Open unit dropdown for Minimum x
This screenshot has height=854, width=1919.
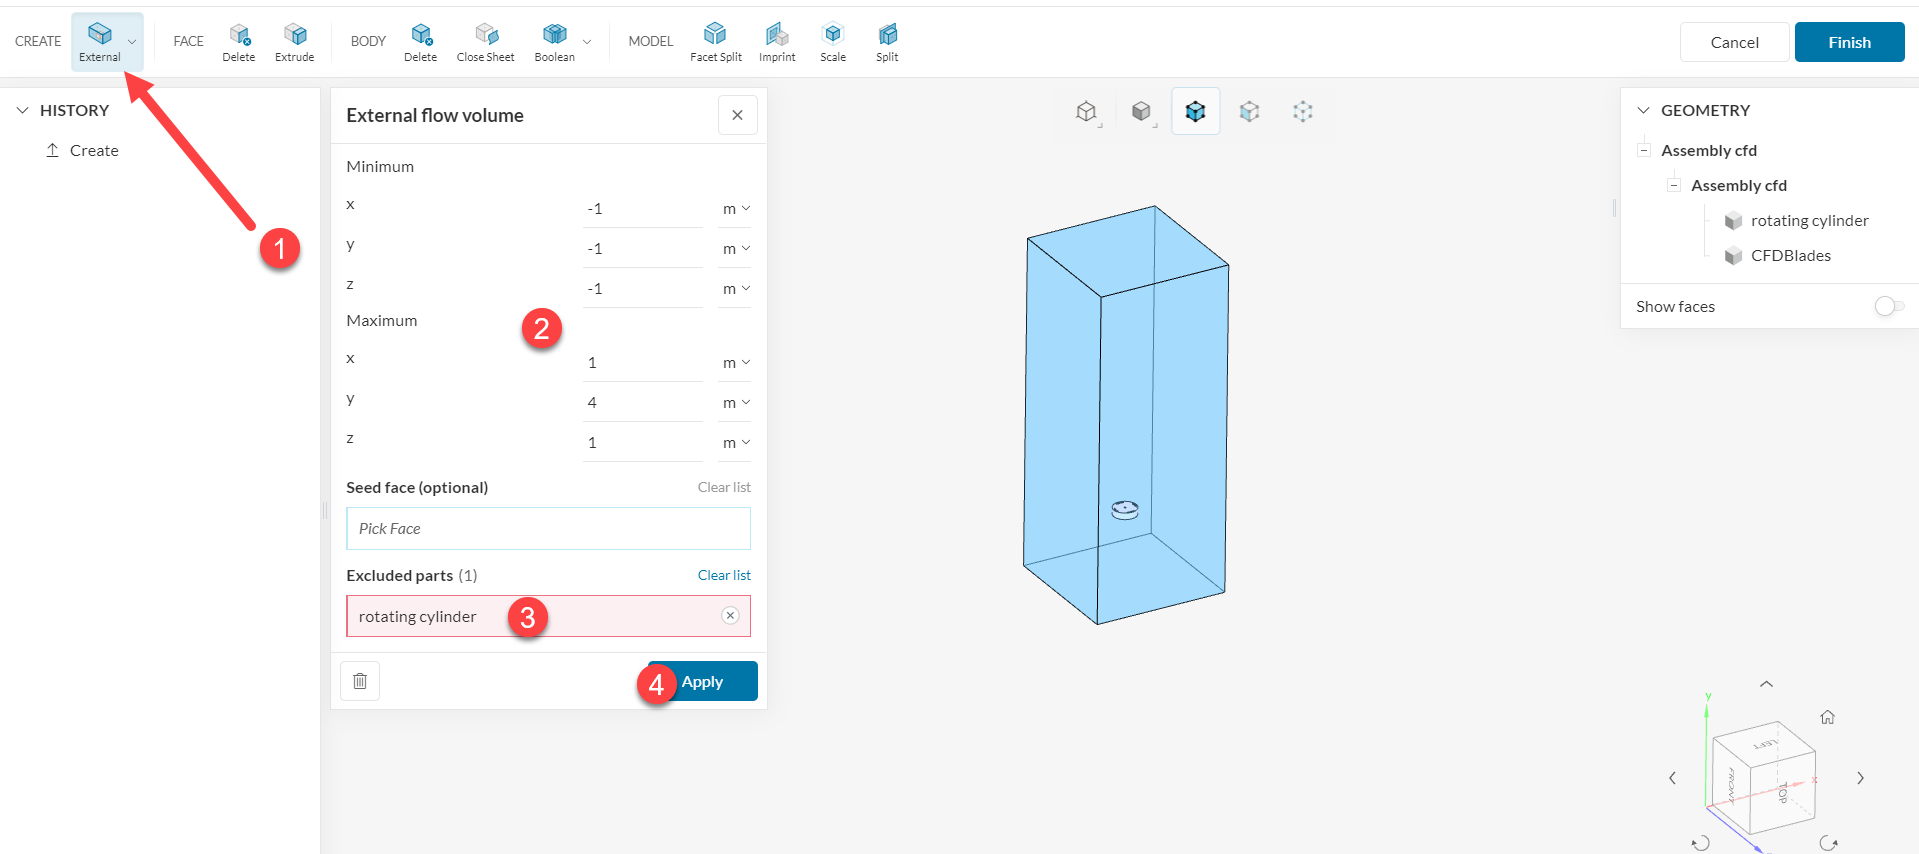[x=736, y=208]
